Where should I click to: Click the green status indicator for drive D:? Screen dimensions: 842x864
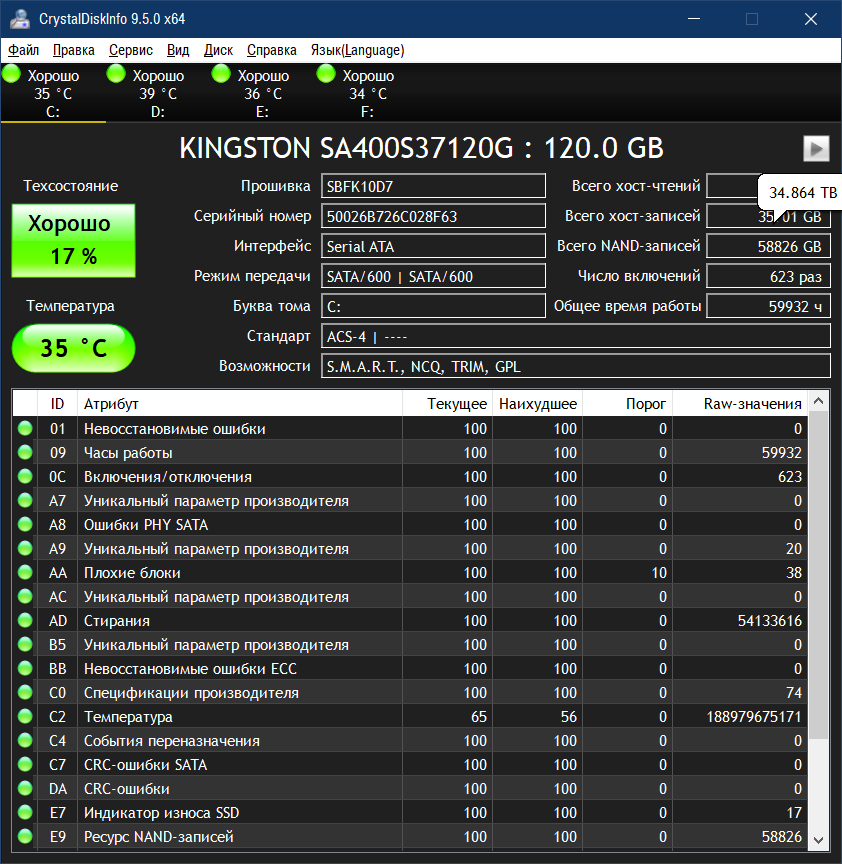116,73
